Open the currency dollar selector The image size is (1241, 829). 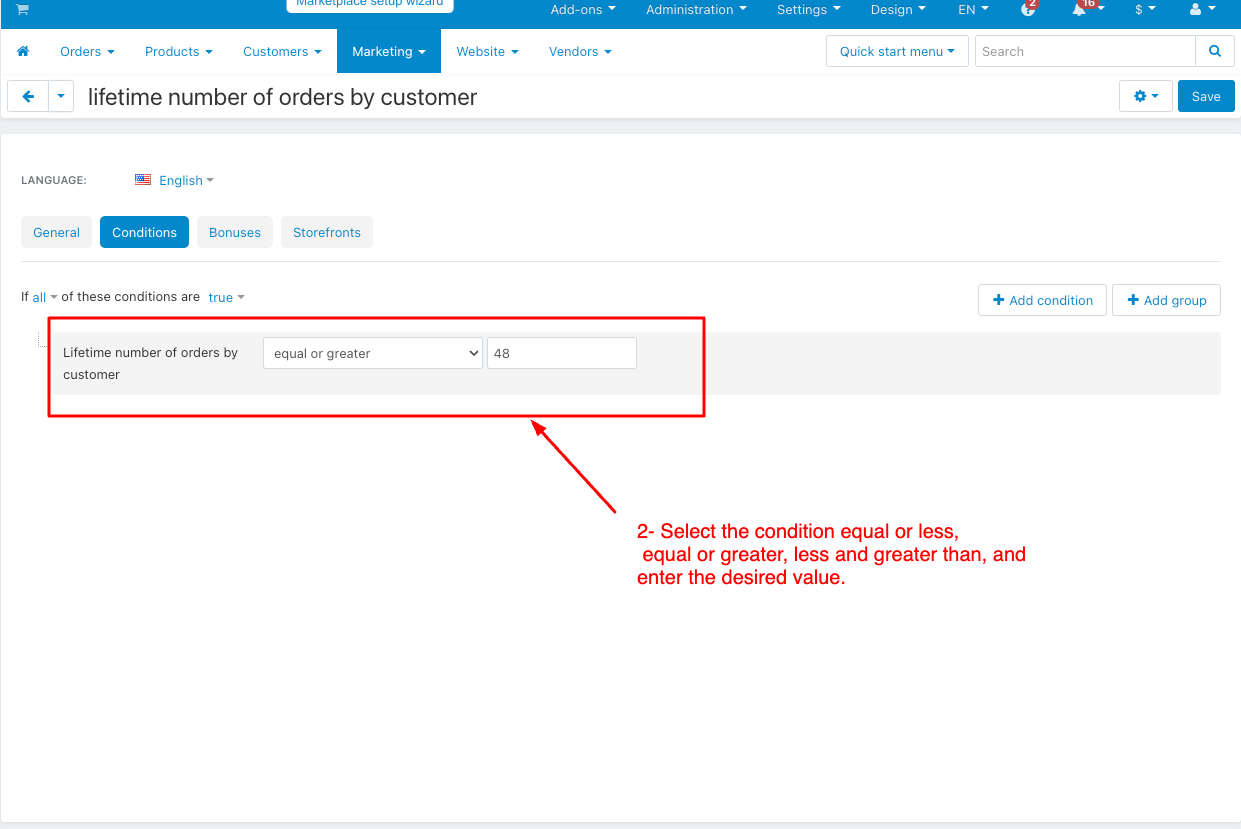(1144, 9)
